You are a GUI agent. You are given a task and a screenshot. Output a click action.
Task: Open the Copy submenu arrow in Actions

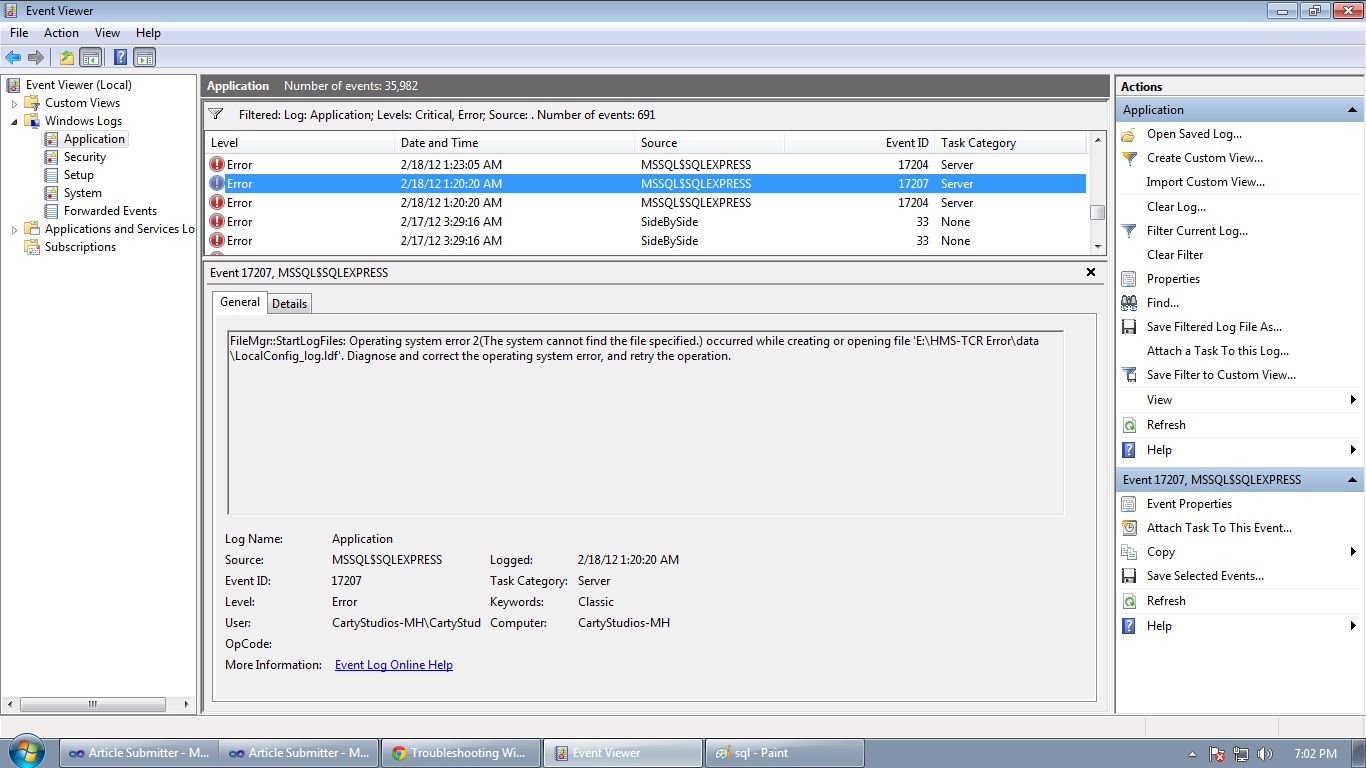click(x=1353, y=552)
